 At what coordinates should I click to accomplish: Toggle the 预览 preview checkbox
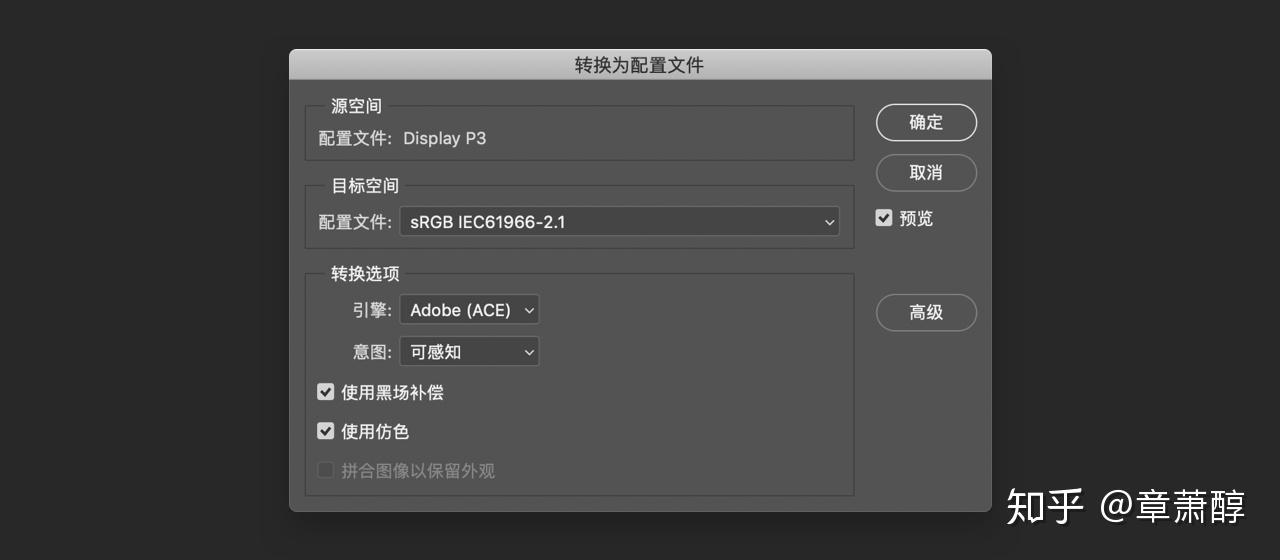click(x=884, y=217)
